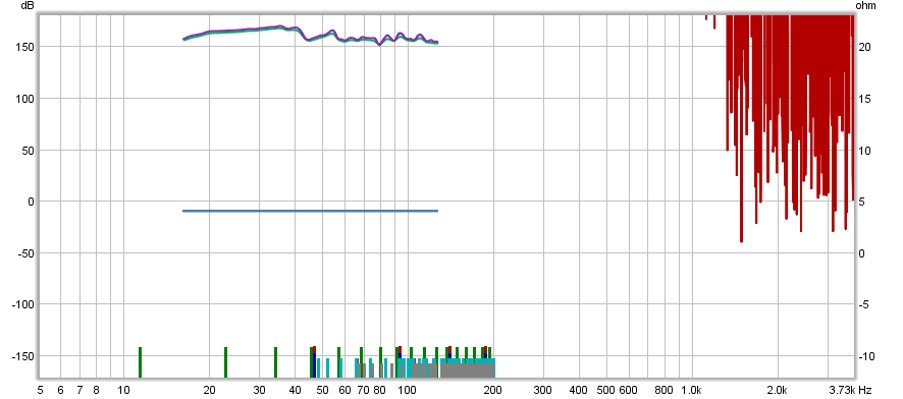Screen dimensions: 903x399
Task: Click the -100 label on the dB axis
Action: click(x=22, y=305)
